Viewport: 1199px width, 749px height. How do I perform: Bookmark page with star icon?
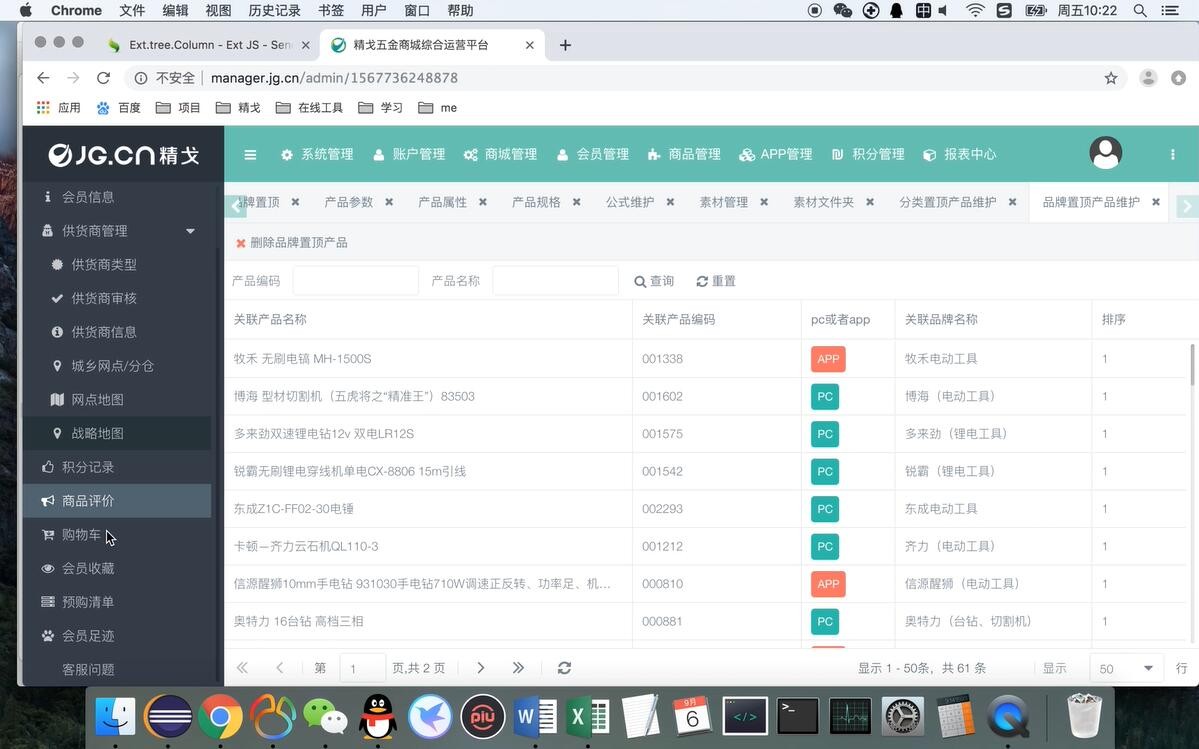[x=1111, y=77]
